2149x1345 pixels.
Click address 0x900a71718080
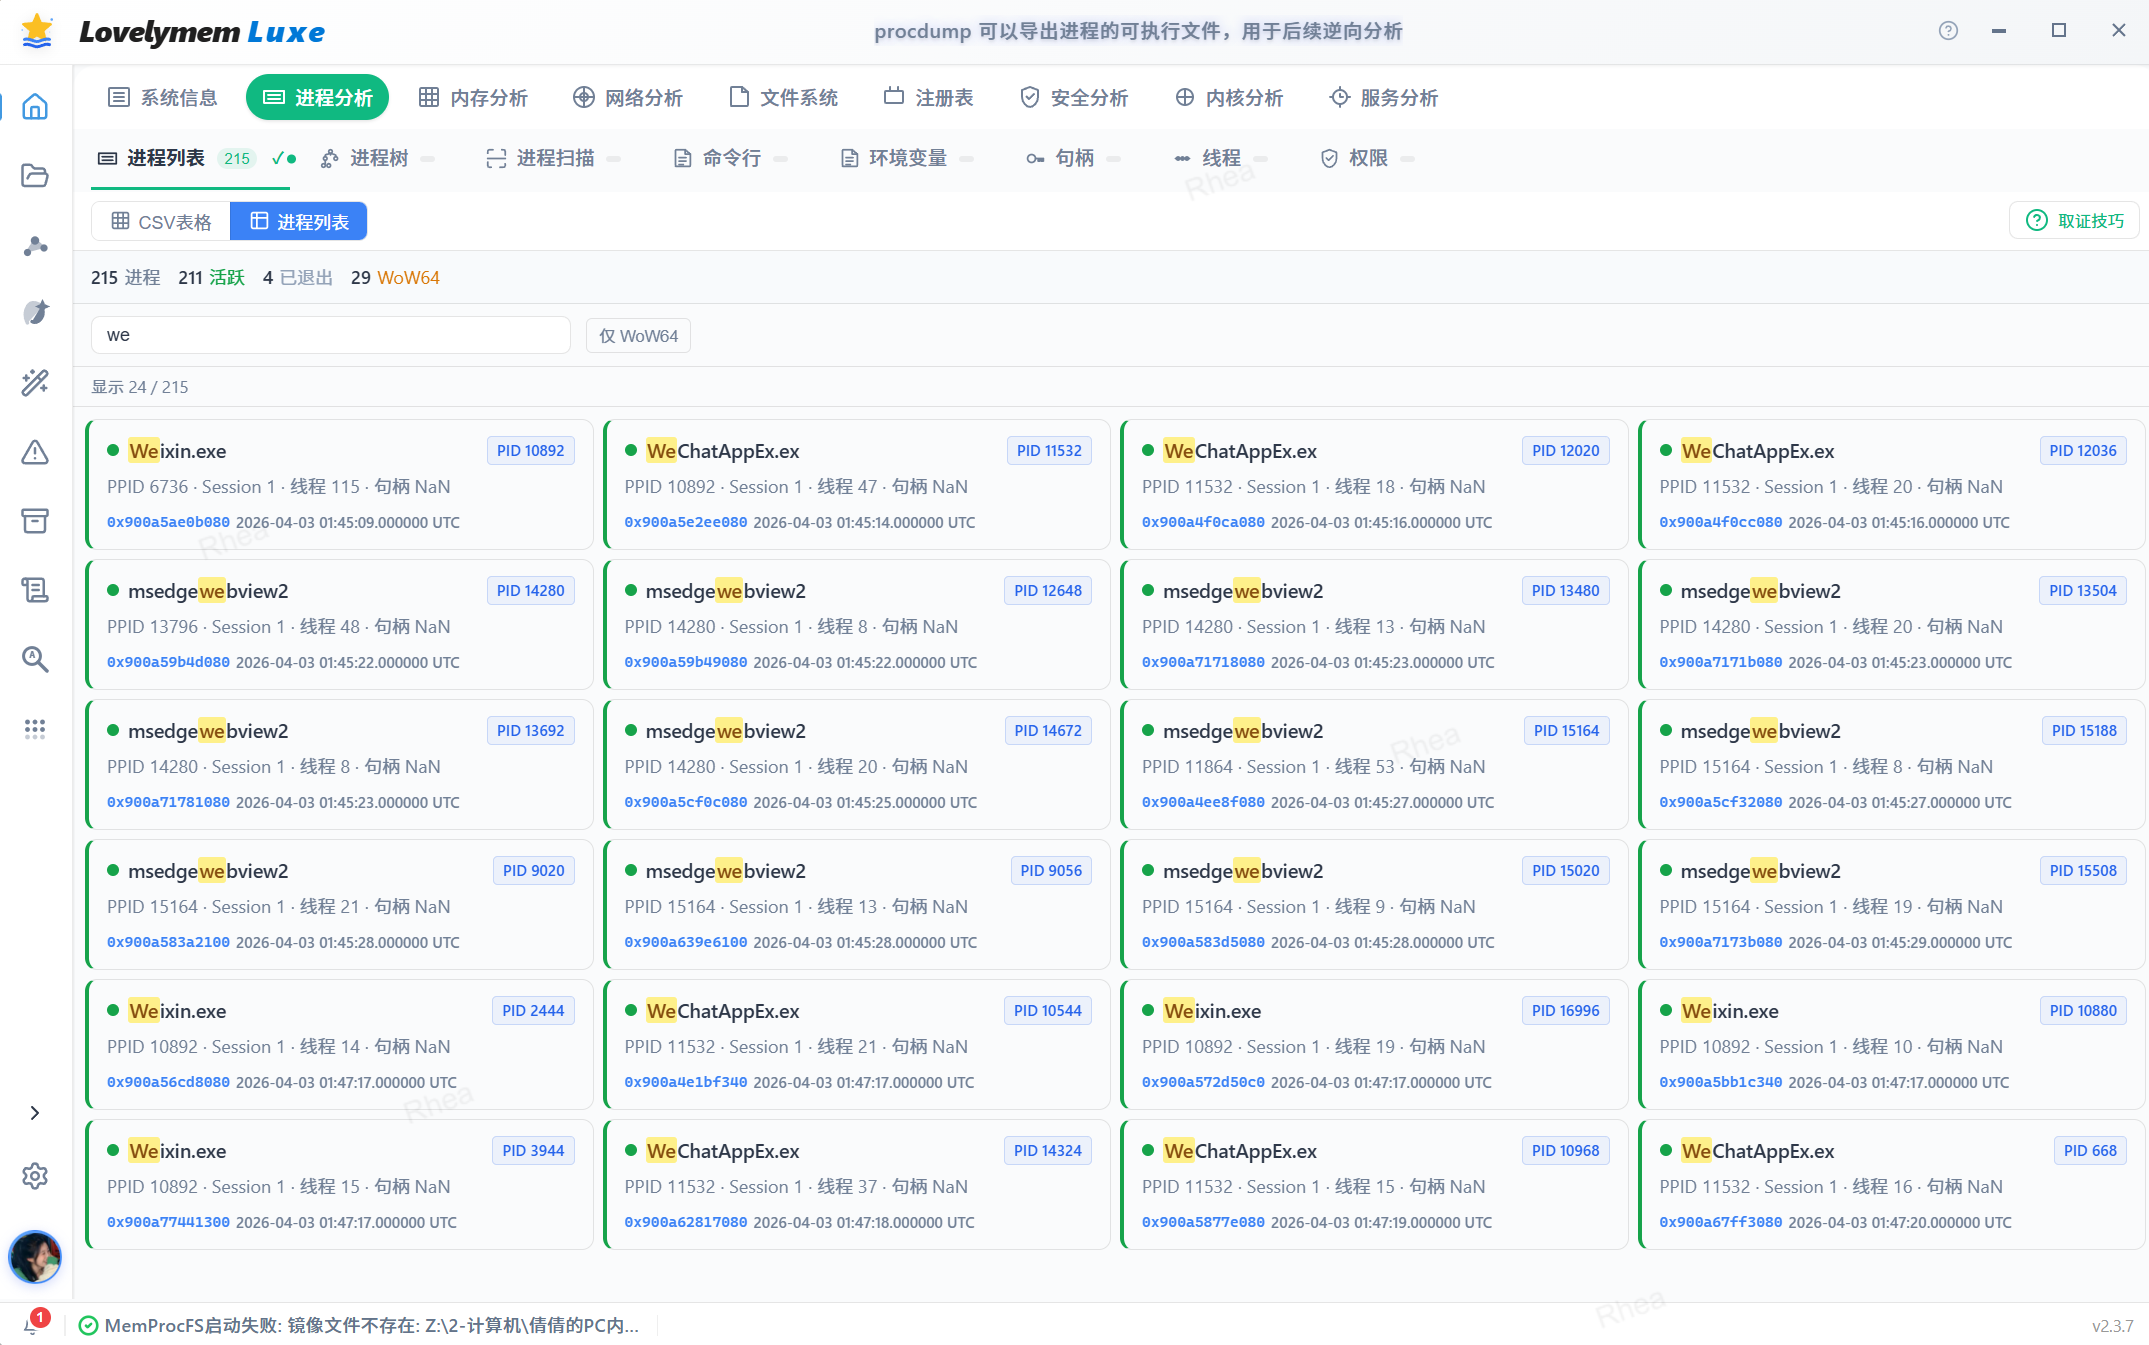tap(1203, 662)
